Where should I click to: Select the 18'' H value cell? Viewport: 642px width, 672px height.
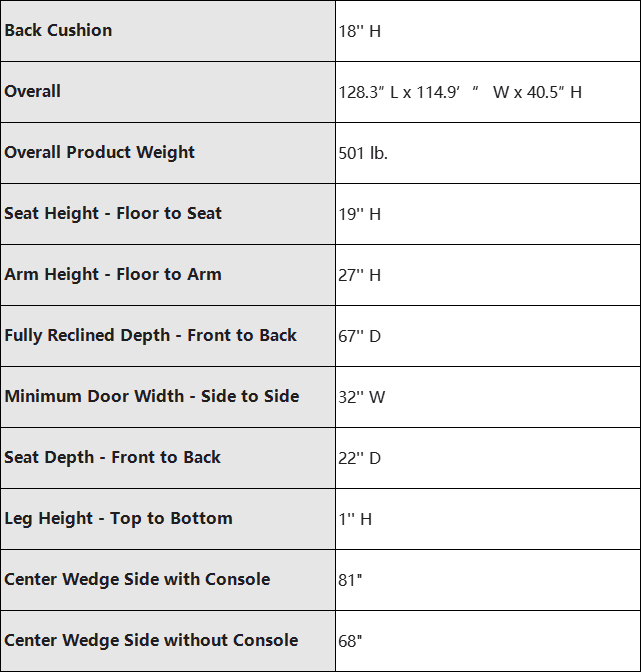488,31
